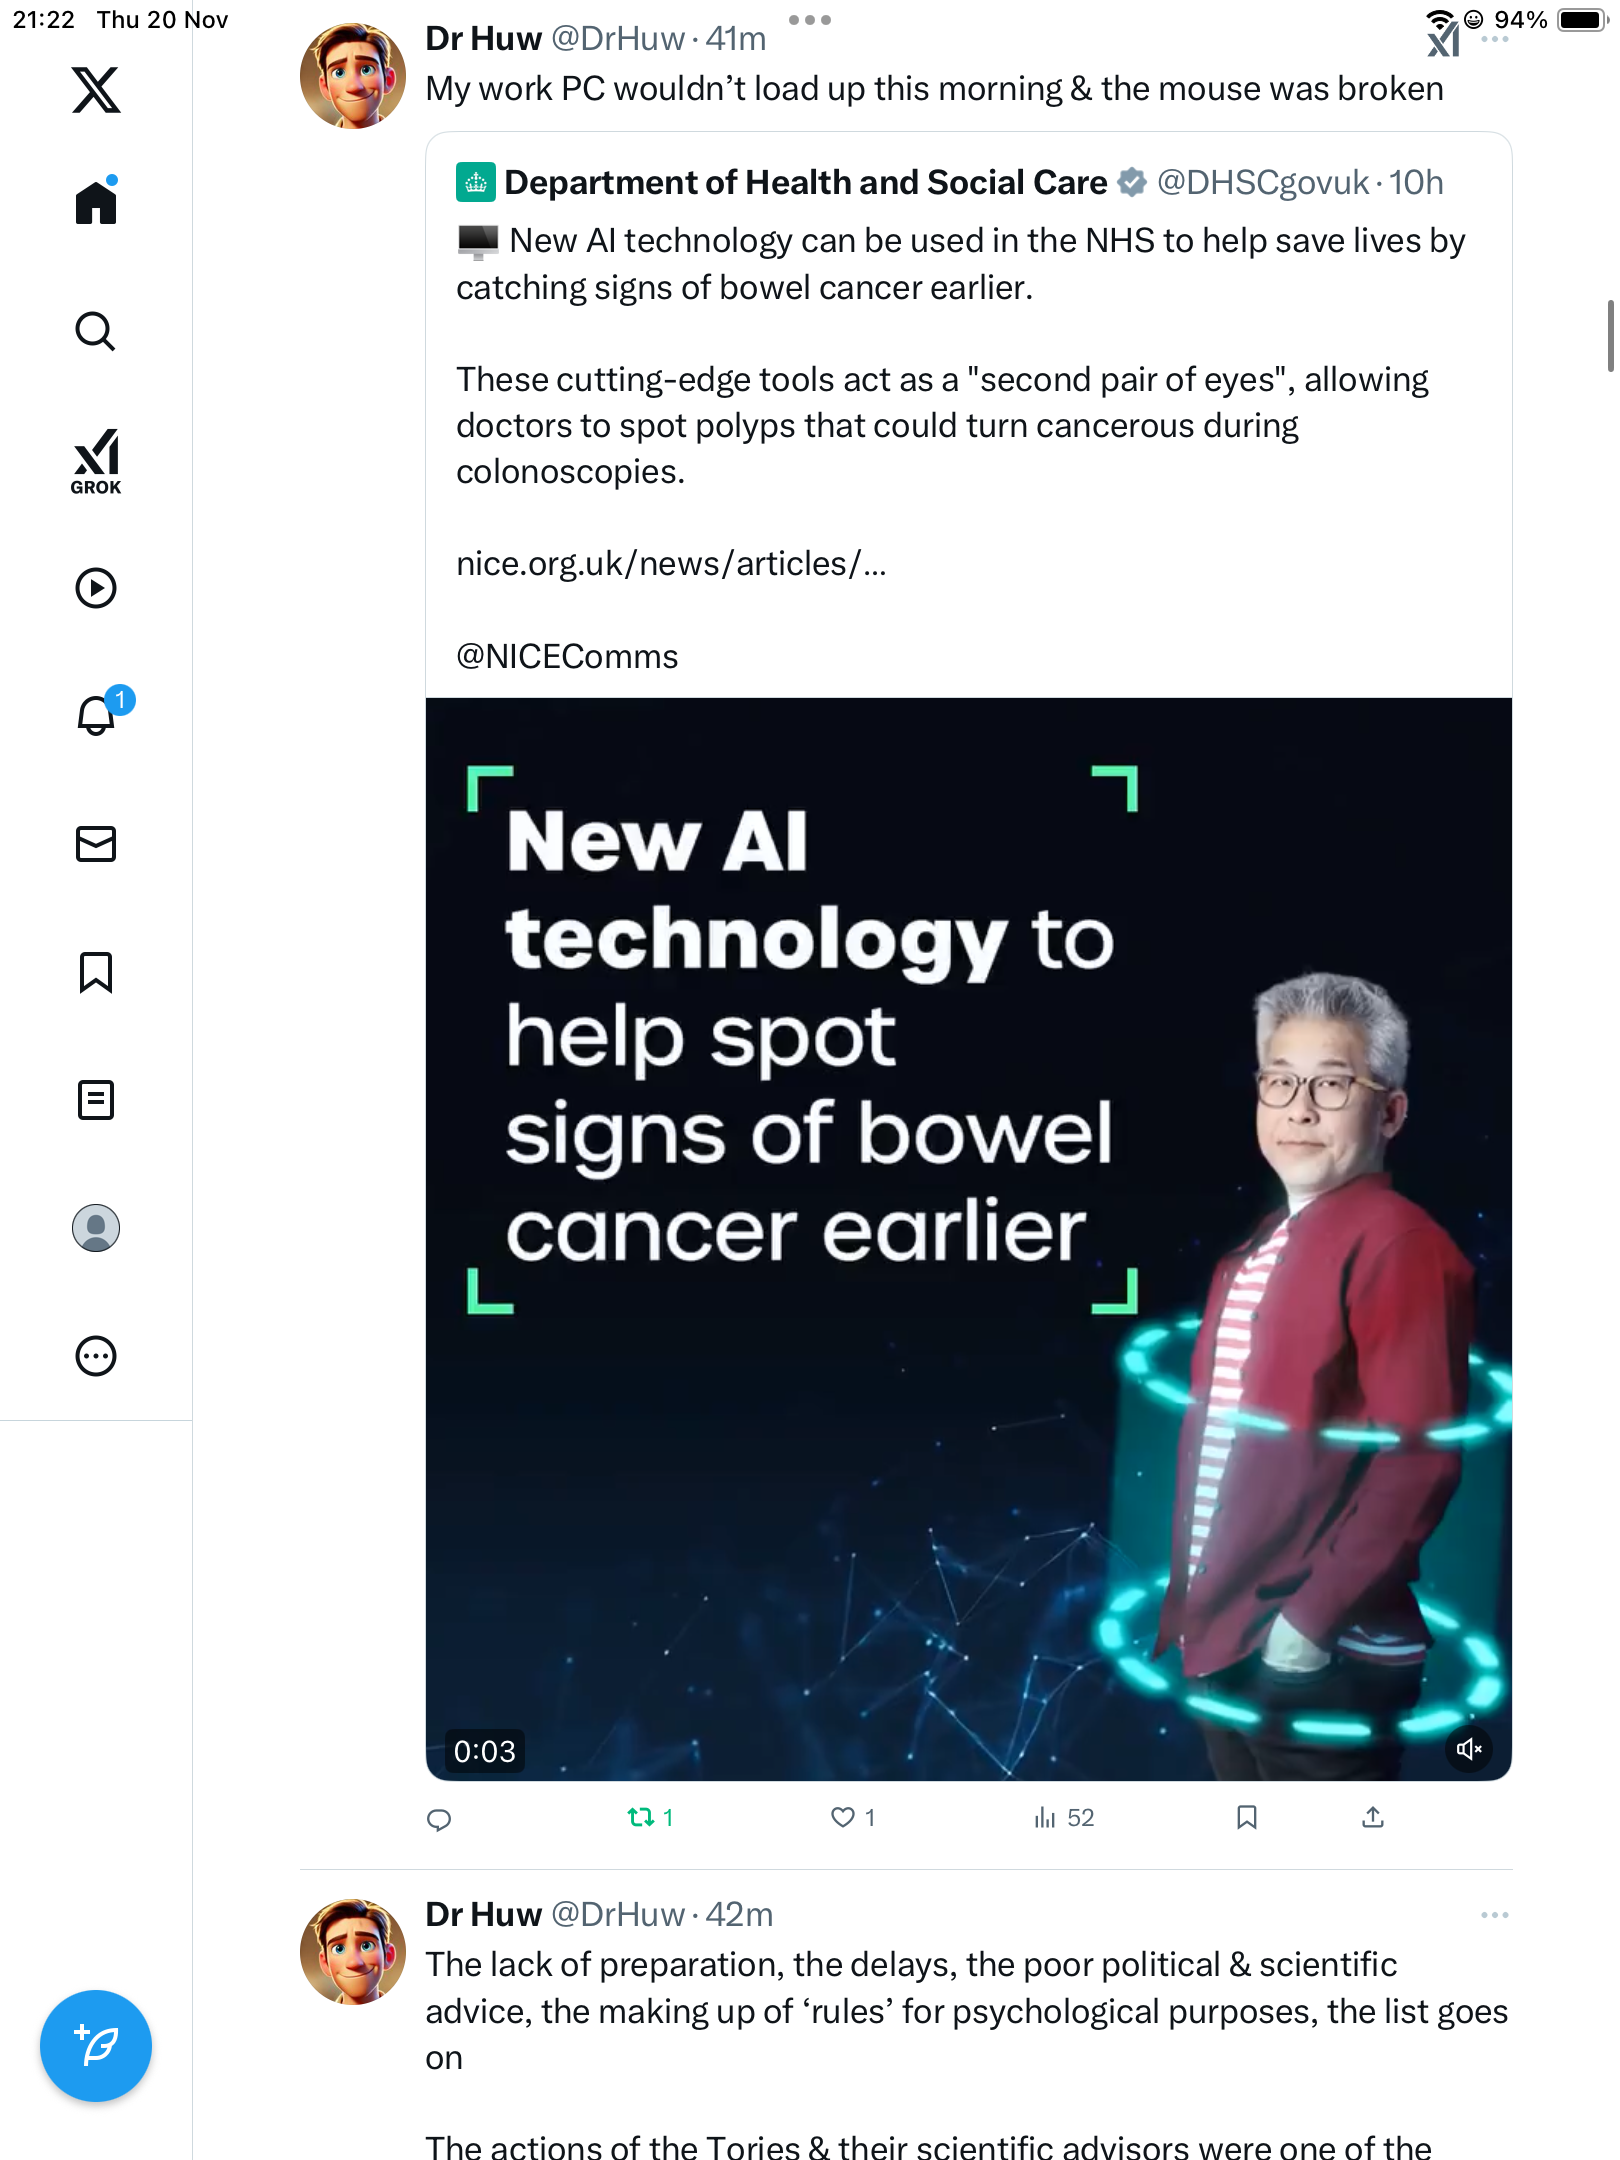Open the Lists icon in sidebar
Viewport: 1620px width, 2160px height.
96,1100
